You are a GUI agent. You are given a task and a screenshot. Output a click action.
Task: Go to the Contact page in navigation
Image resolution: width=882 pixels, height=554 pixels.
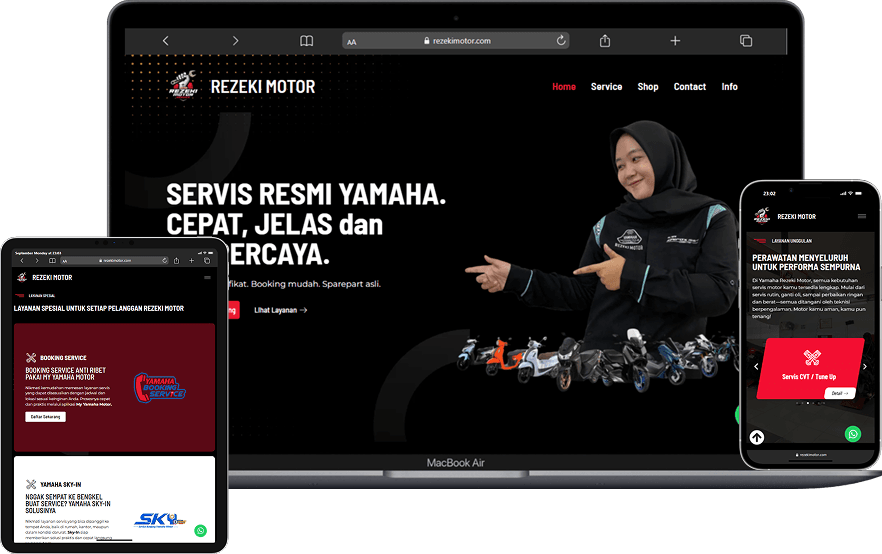tap(689, 87)
